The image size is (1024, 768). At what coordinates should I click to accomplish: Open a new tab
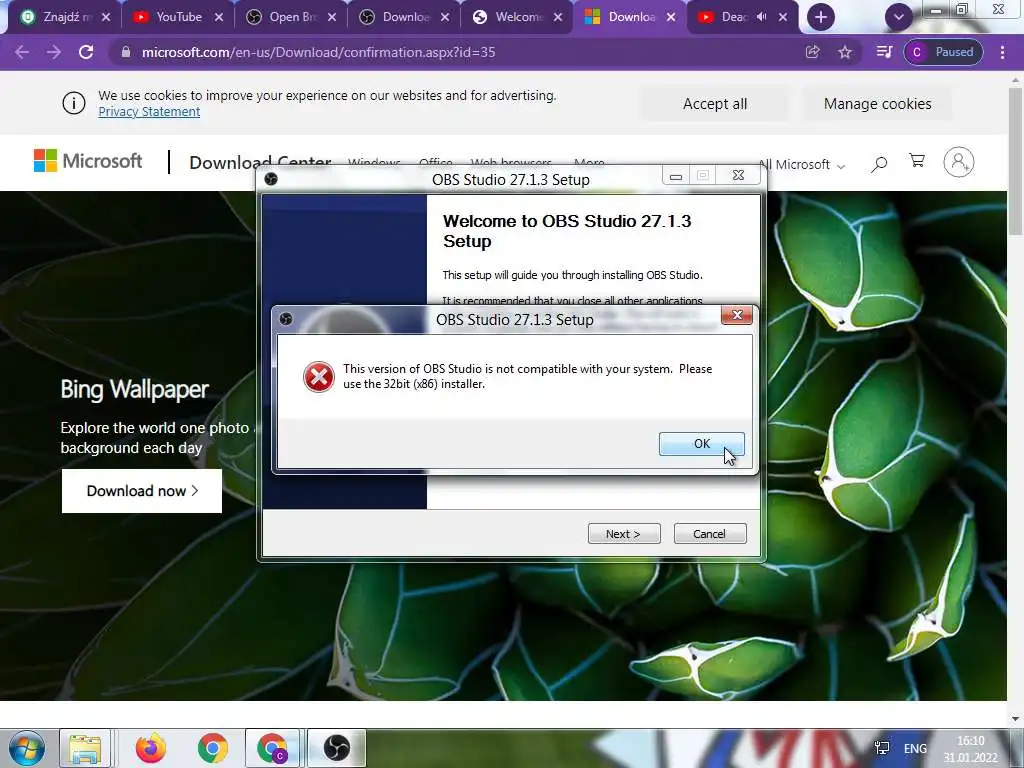coord(821,17)
